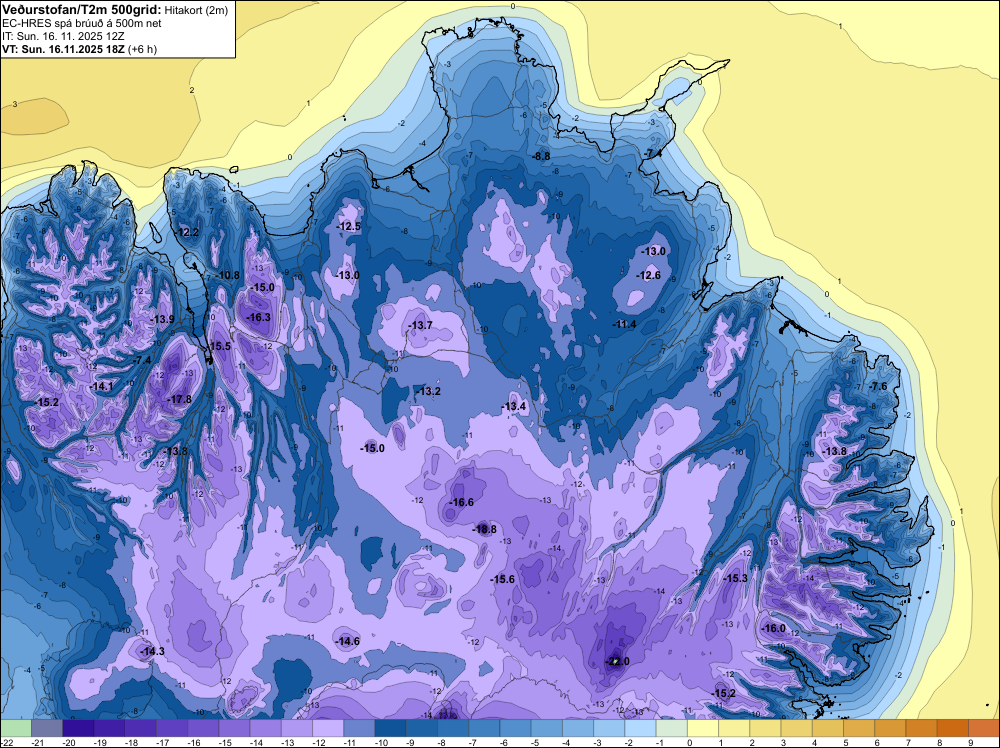Select the -12.6 temperature label
This screenshot has width=1000, height=748.
(649, 275)
